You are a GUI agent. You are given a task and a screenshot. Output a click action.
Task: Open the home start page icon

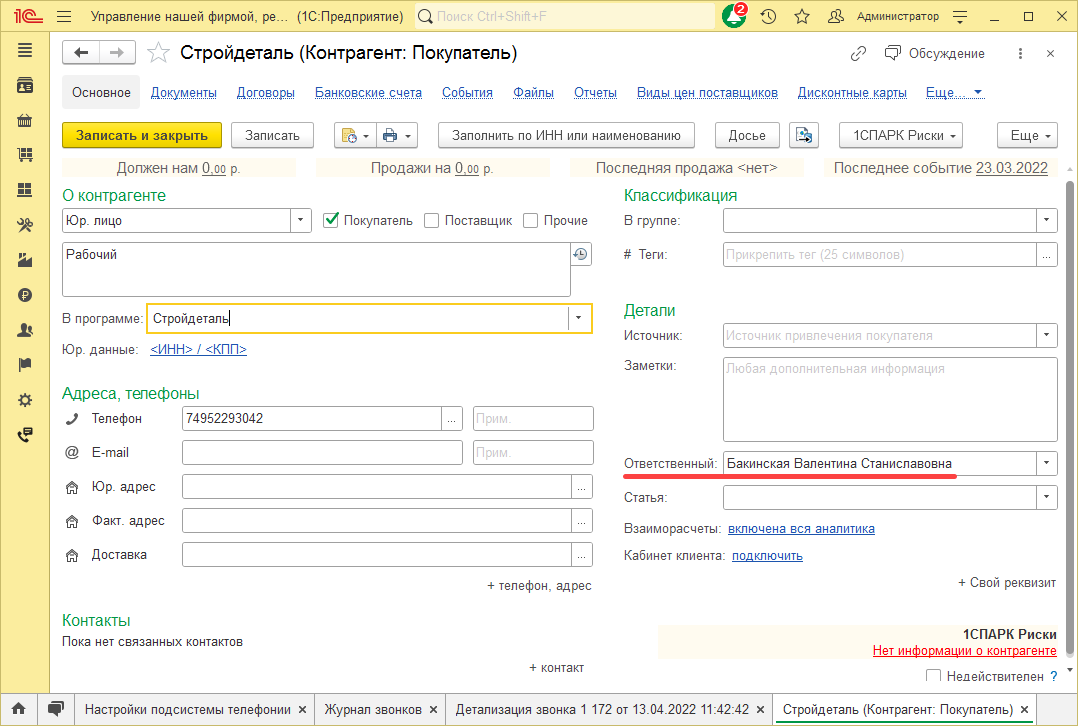(x=18, y=709)
